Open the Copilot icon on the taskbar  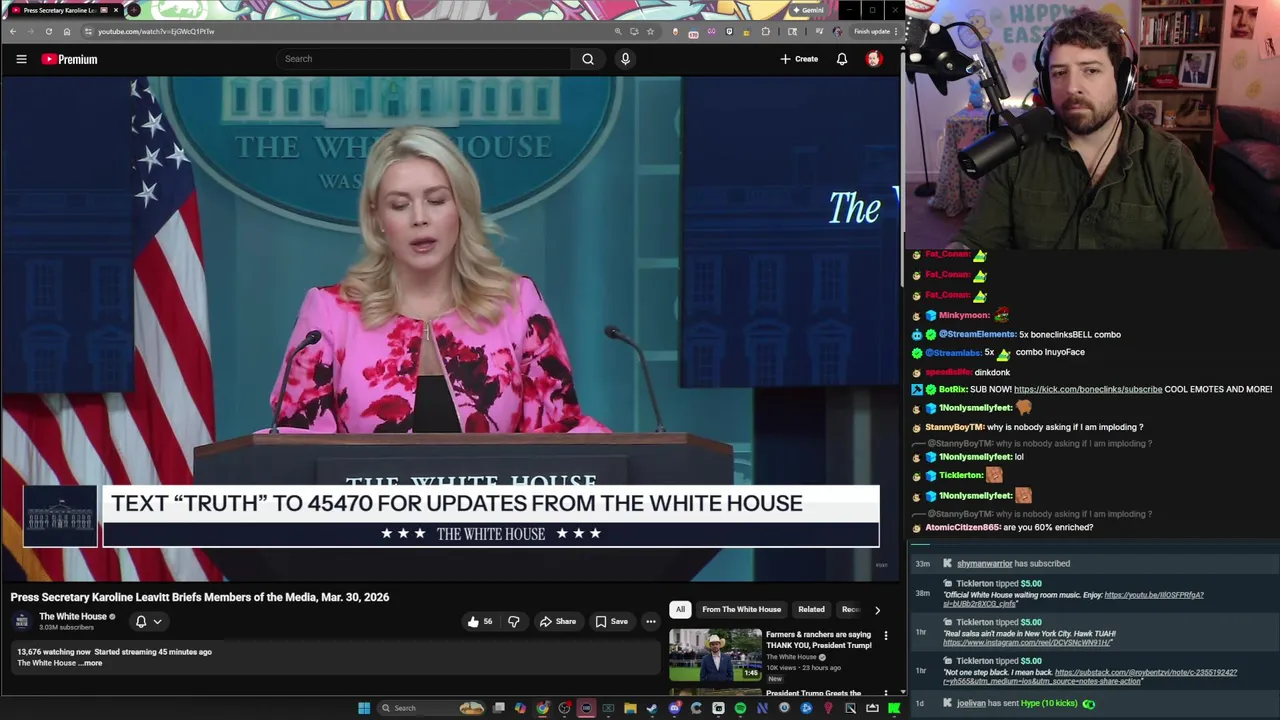pos(520,708)
